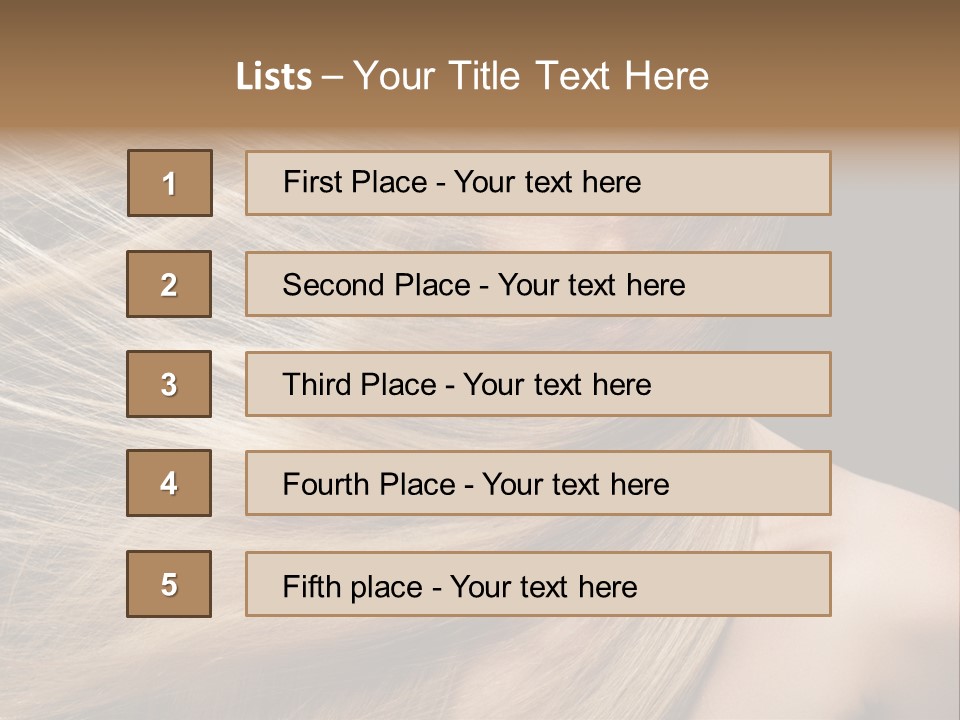Click the bold word Lists in title

click(x=274, y=76)
